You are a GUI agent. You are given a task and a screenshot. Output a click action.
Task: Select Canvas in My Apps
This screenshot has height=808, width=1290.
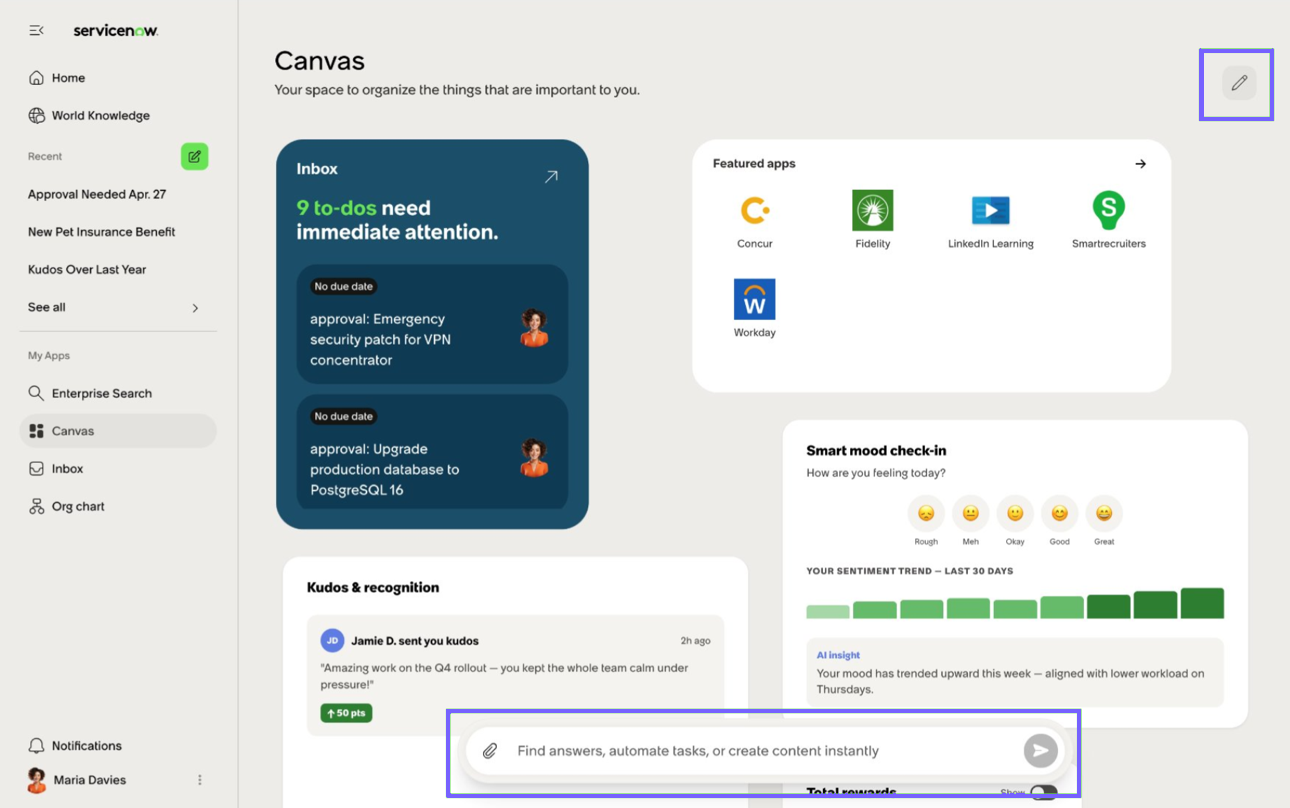click(118, 431)
